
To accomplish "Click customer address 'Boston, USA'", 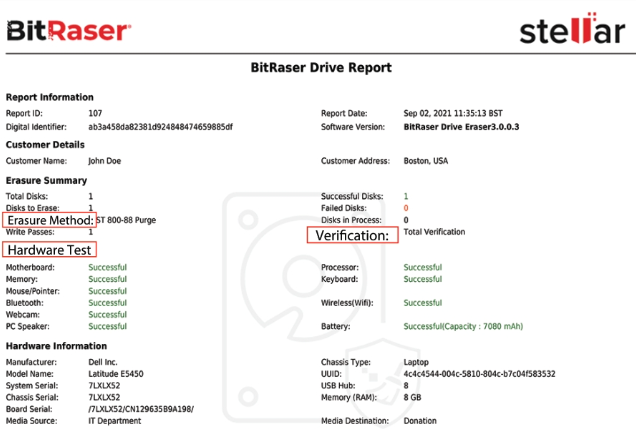I will (425, 161).
